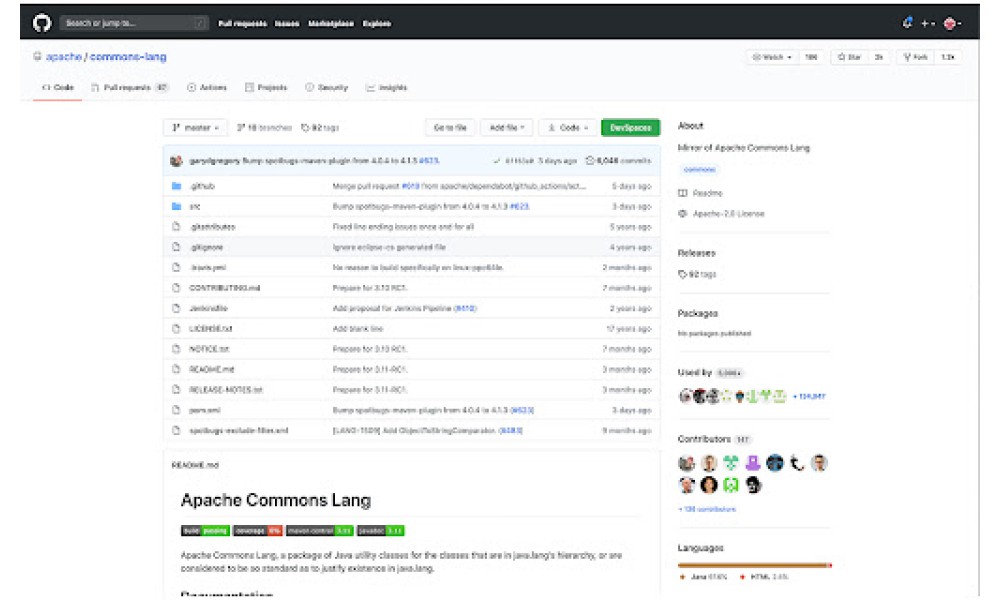
Task: Click the .travis.yml file icon
Action: click(x=177, y=267)
